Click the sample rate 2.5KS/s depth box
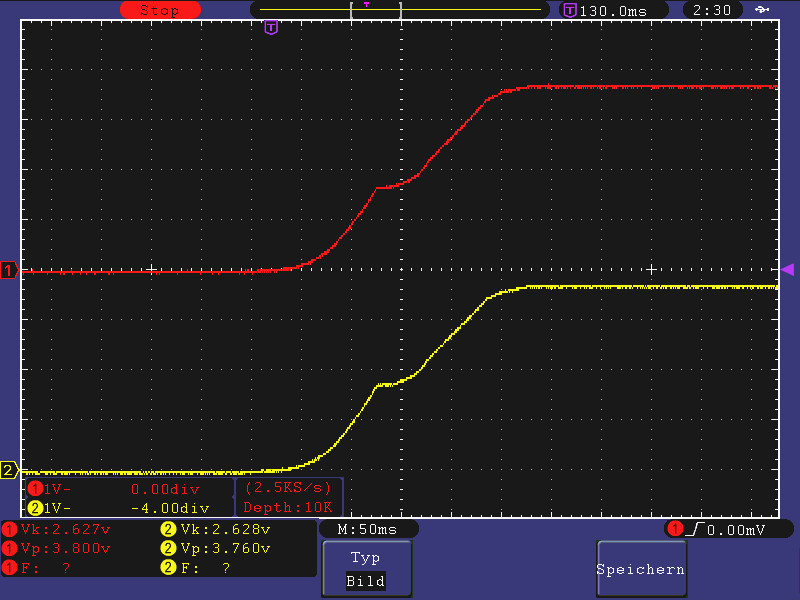This screenshot has height=600, width=800. (x=289, y=498)
